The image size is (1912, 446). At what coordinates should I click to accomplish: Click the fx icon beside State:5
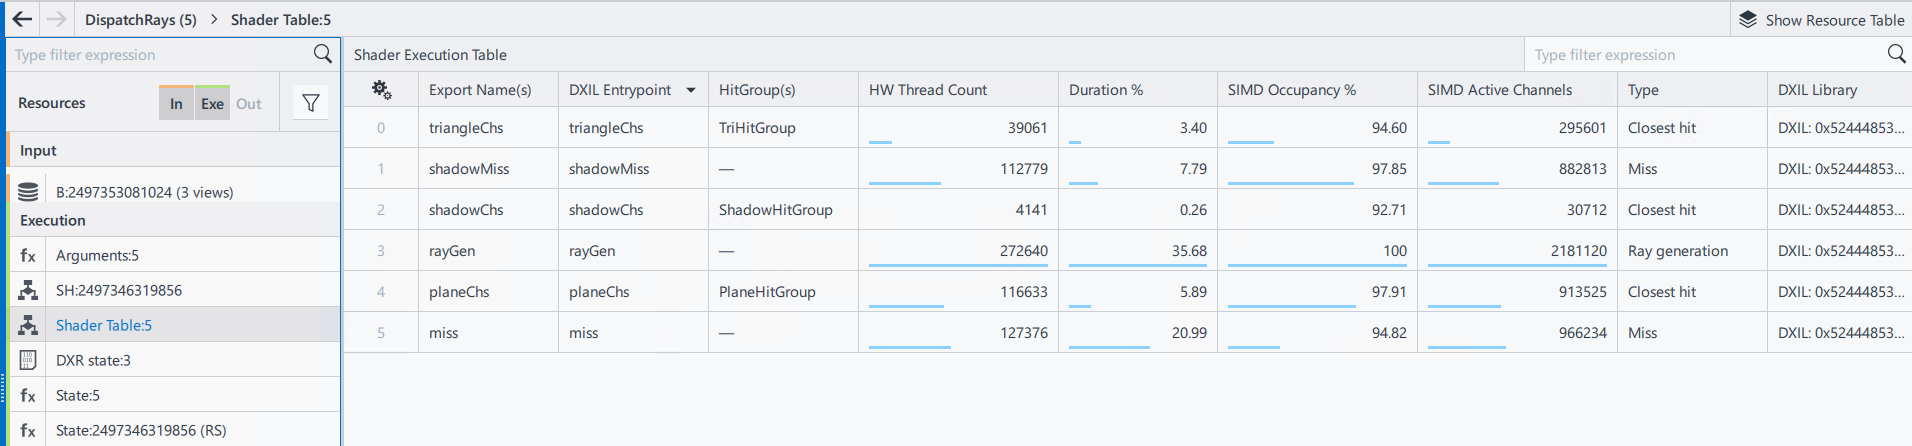coord(28,395)
